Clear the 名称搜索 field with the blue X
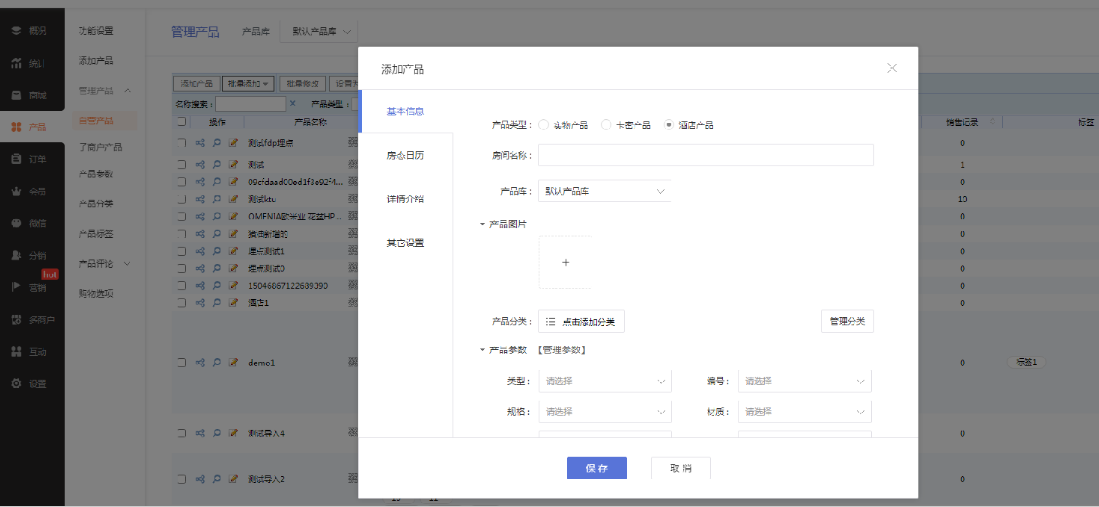The width and height of the screenshot is (1099, 507). [293, 104]
